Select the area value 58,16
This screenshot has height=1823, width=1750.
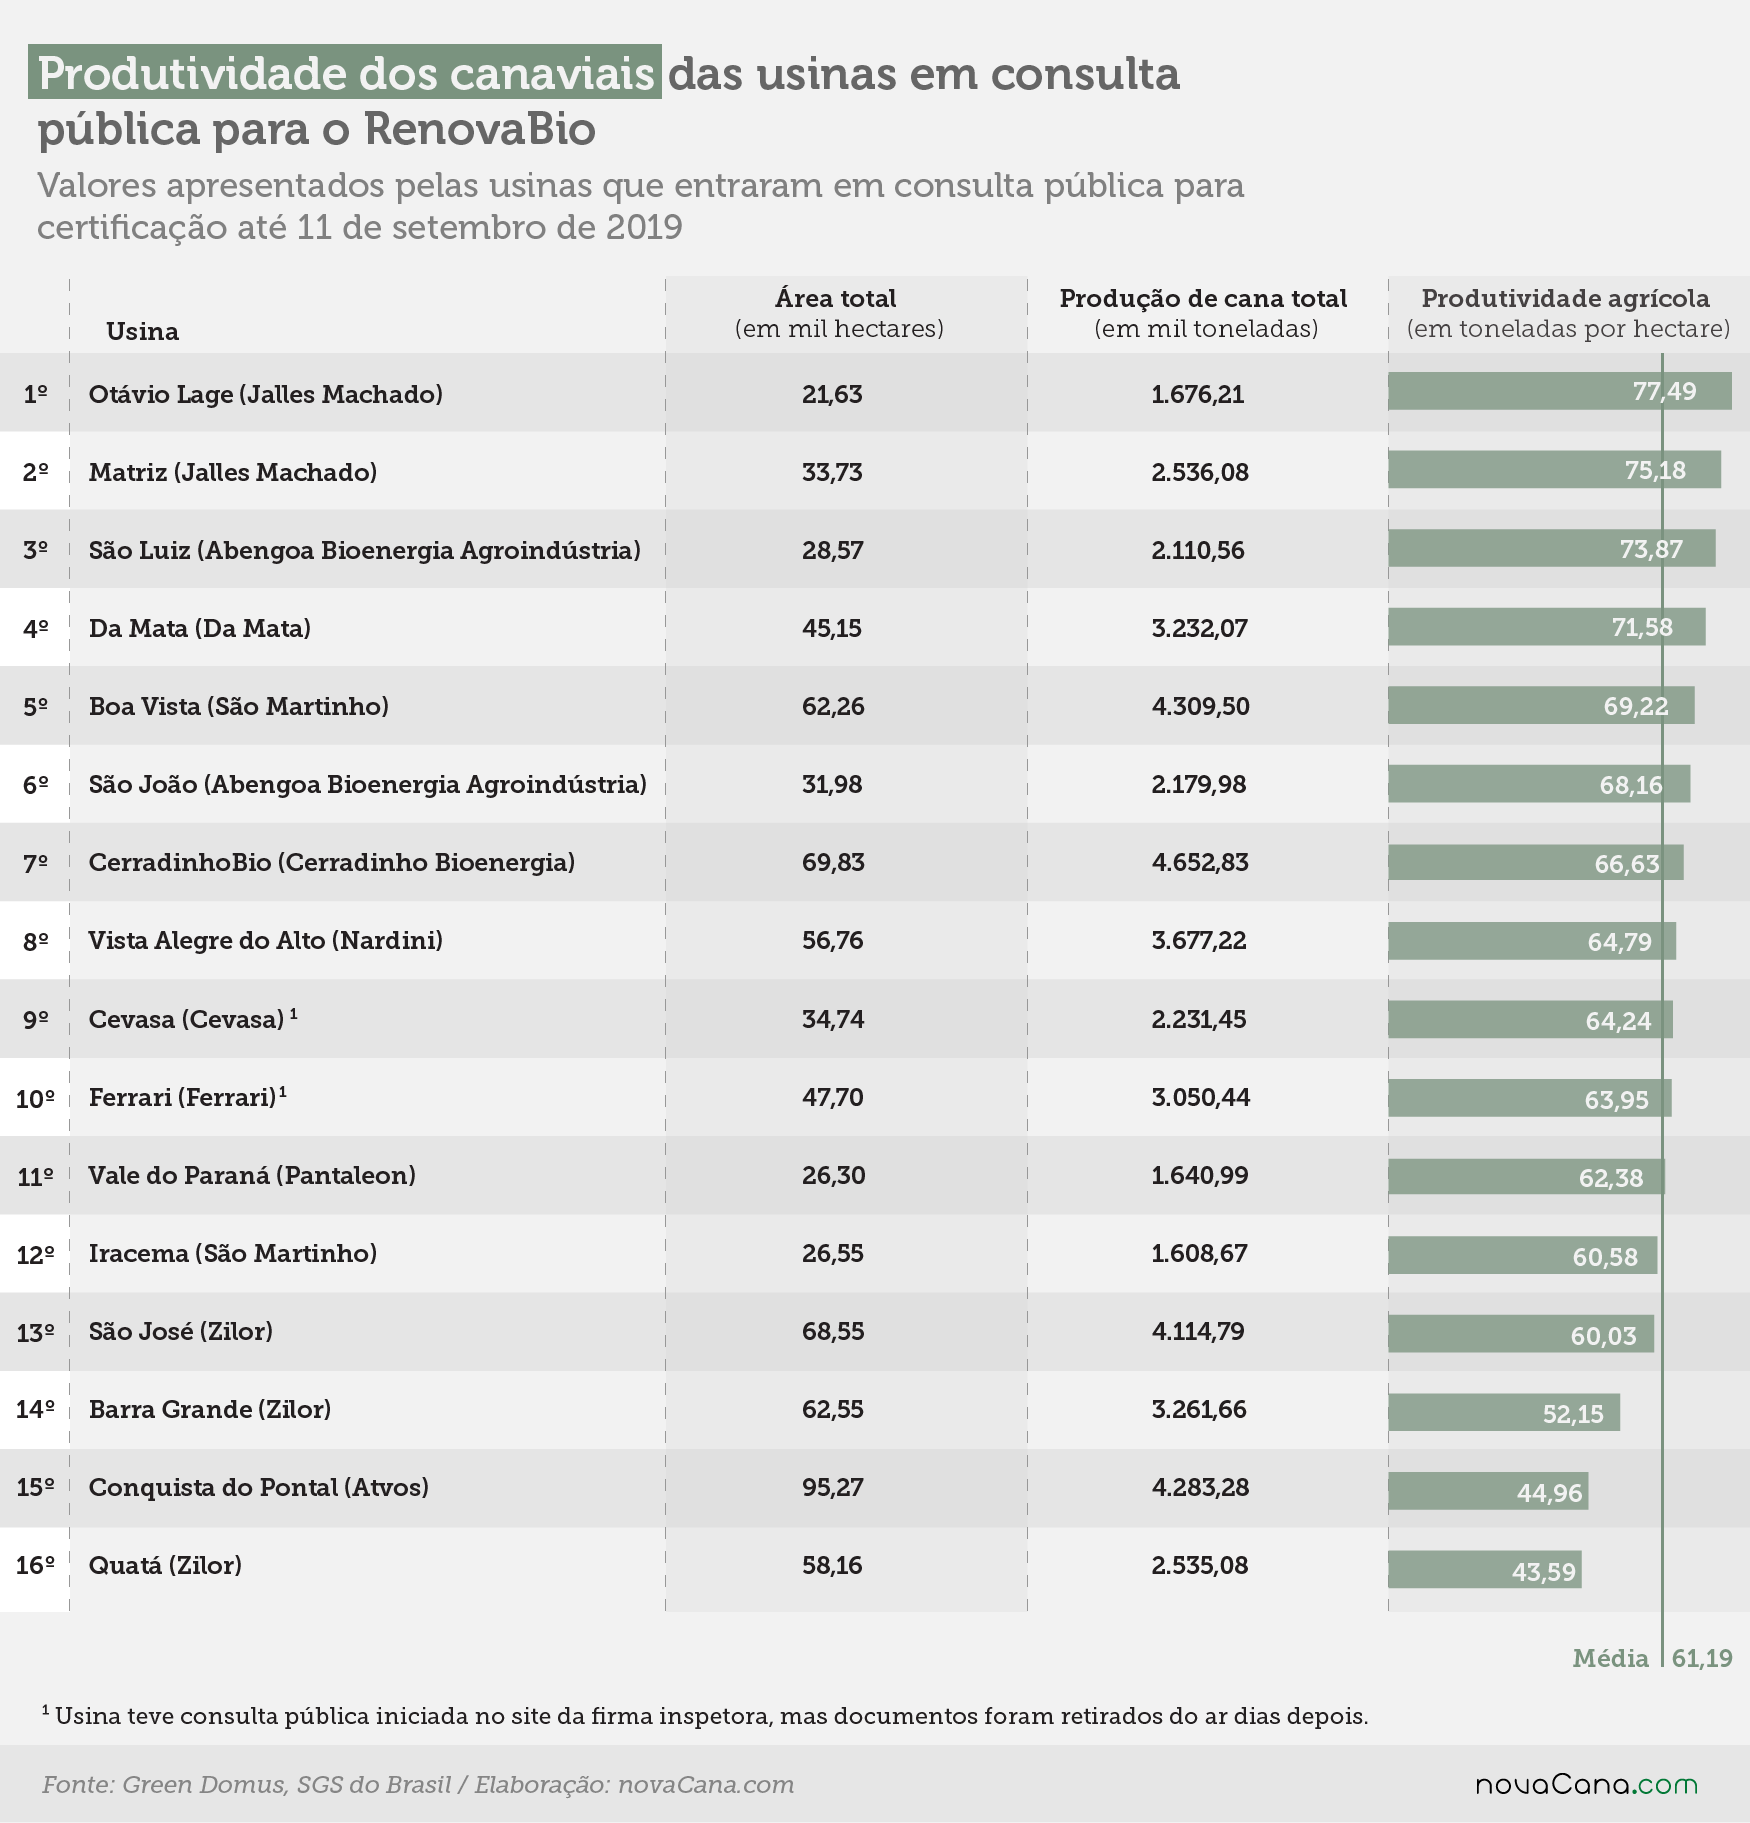pyautogui.click(x=832, y=1565)
